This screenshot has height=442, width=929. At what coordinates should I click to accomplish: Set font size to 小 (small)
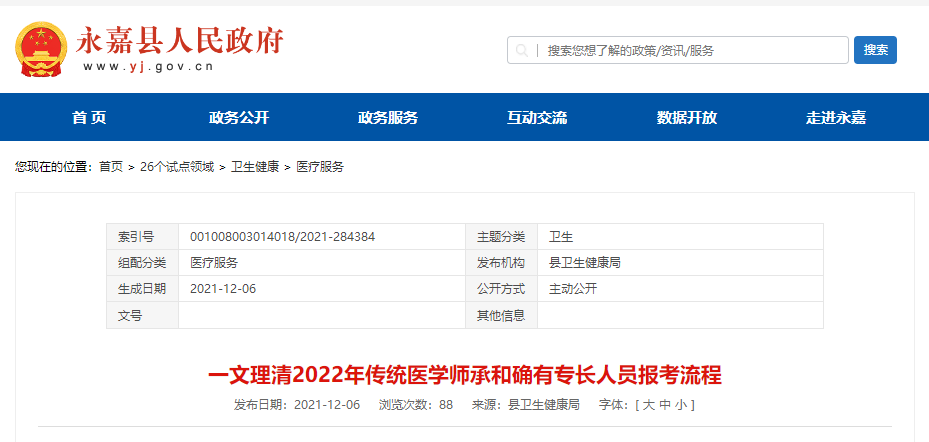pyautogui.click(x=679, y=405)
